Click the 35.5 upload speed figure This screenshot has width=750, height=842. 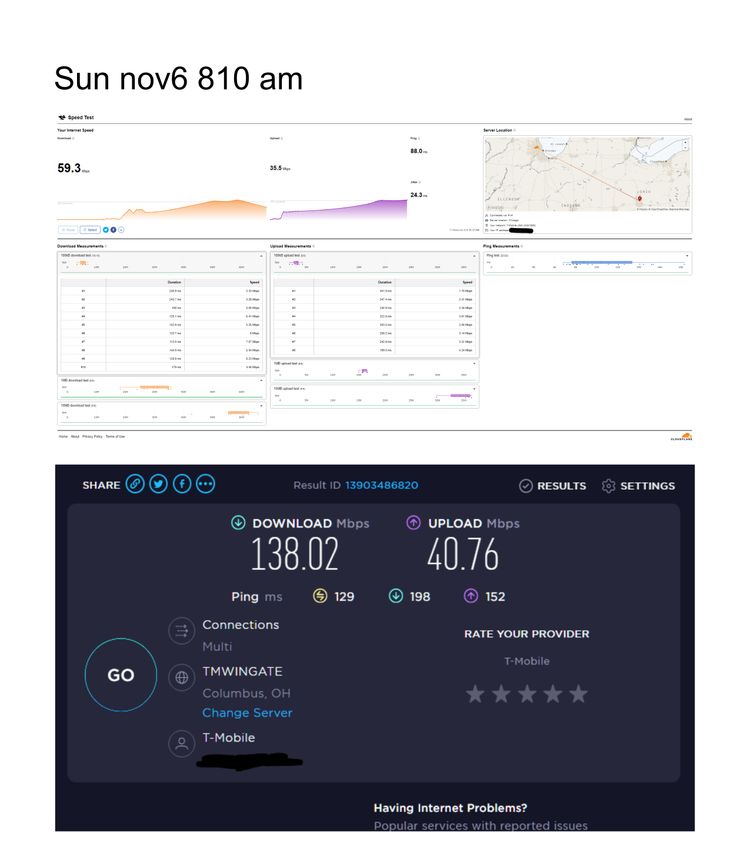point(276,168)
